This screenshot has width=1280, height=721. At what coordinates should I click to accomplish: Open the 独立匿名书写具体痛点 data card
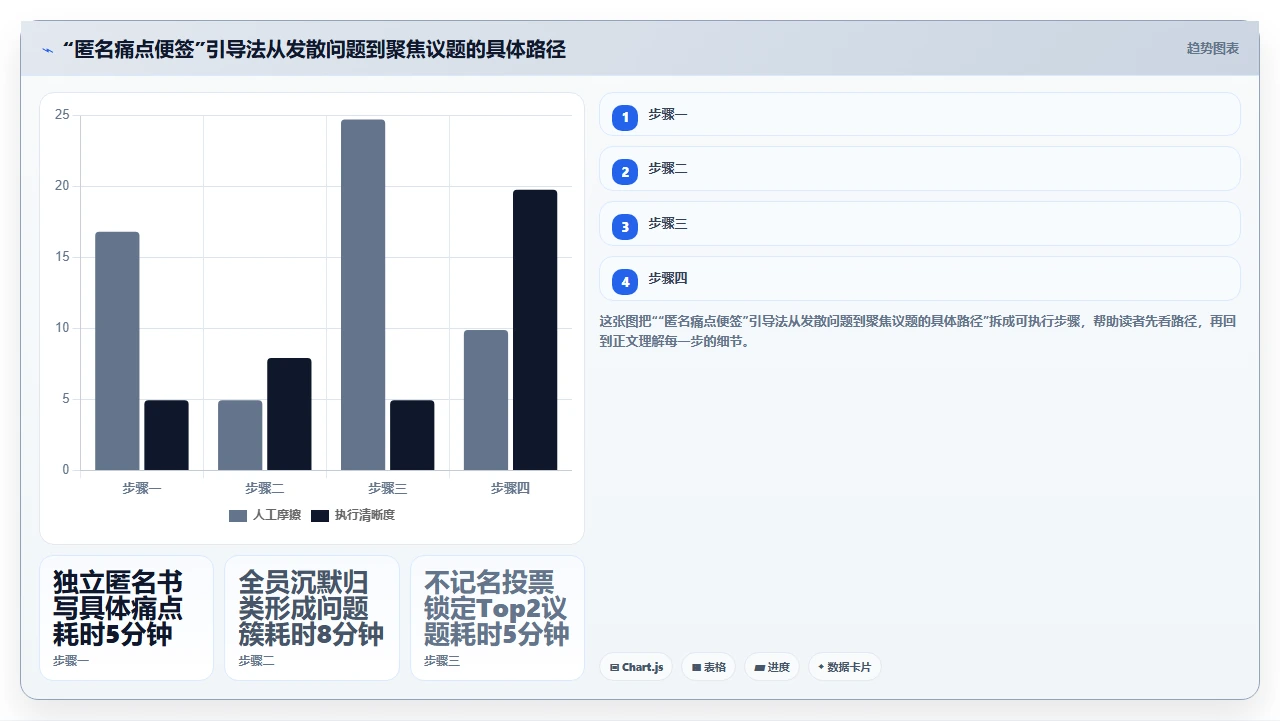pos(126,618)
